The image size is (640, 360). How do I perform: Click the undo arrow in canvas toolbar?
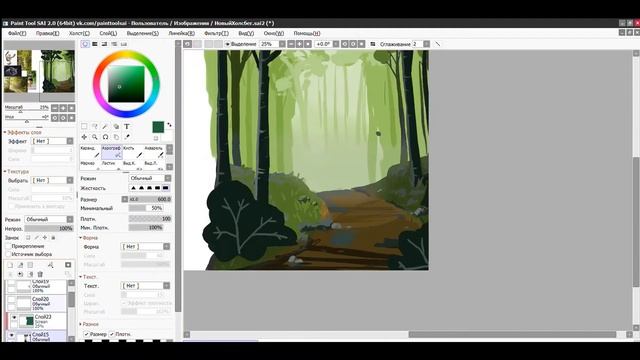click(187, 44)
